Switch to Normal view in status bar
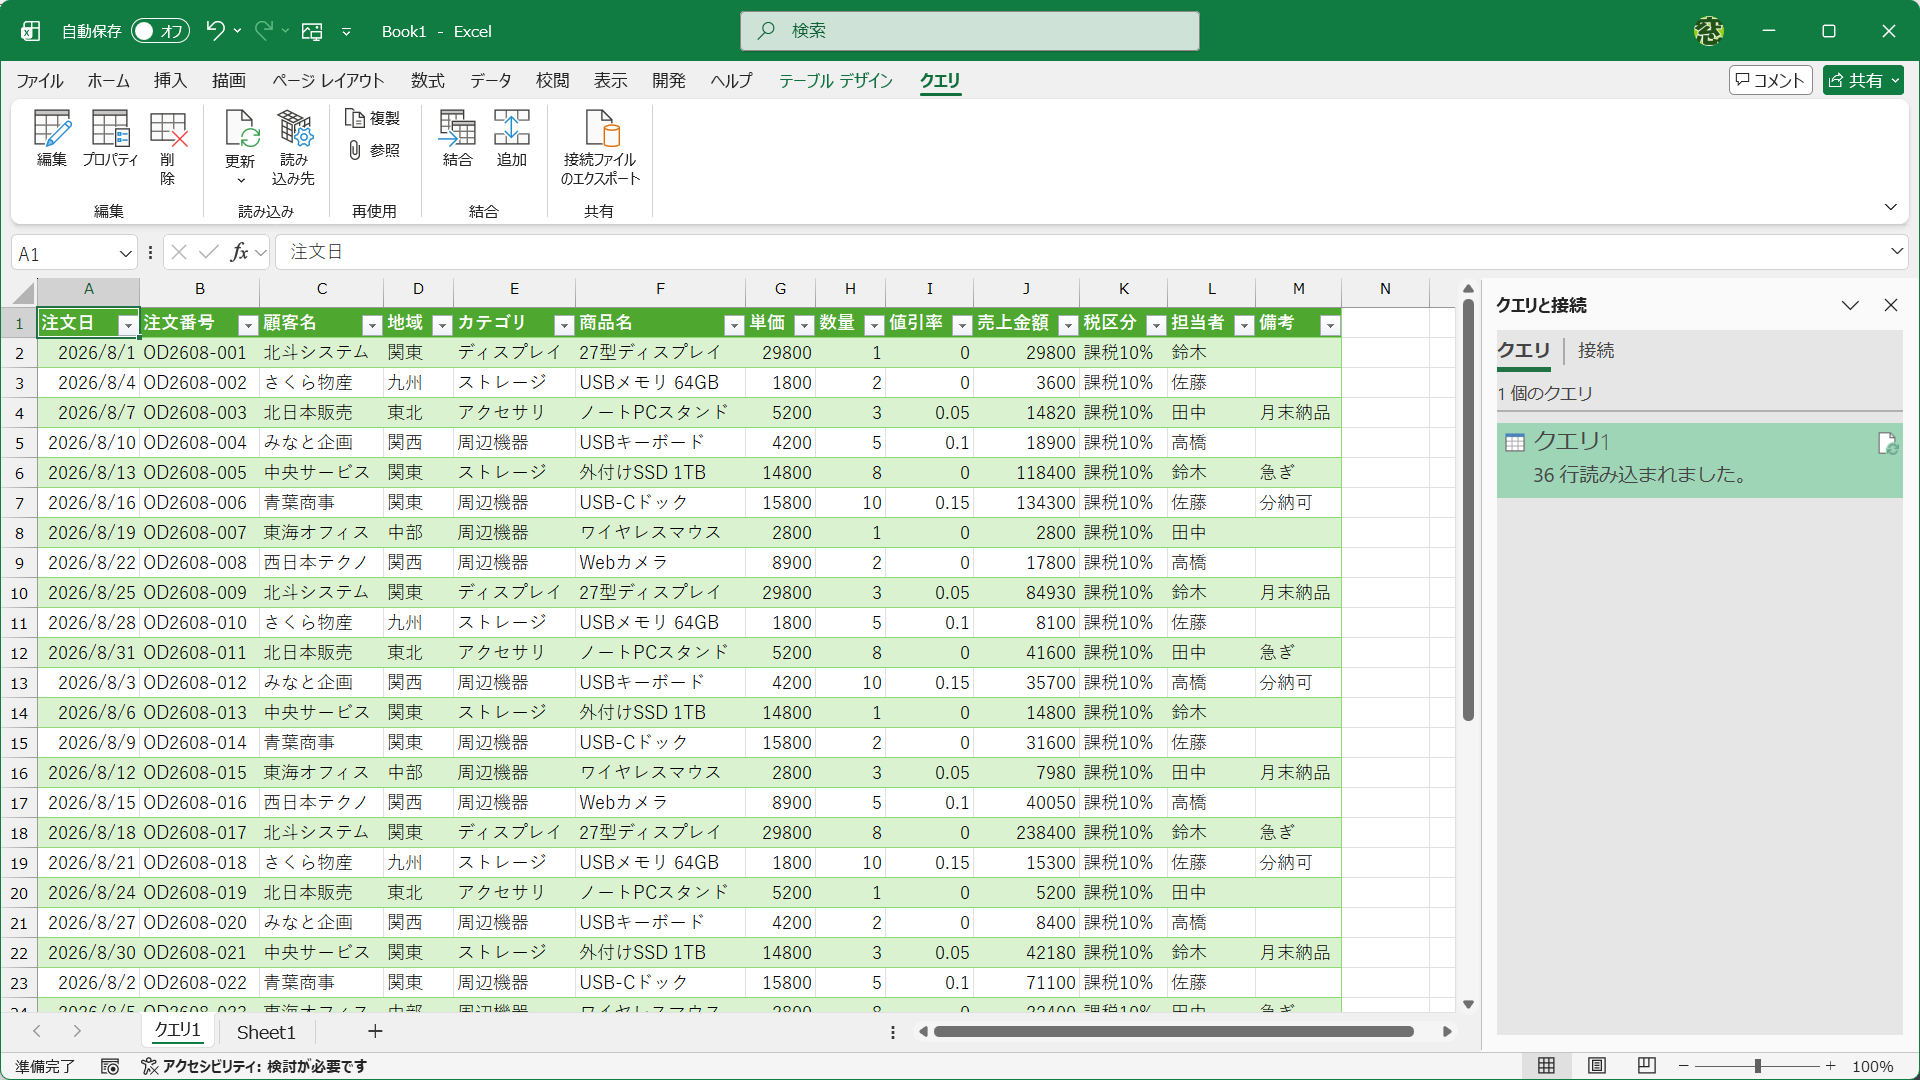The width and height of the screenshot is (1920, 1080). 1546,1066
